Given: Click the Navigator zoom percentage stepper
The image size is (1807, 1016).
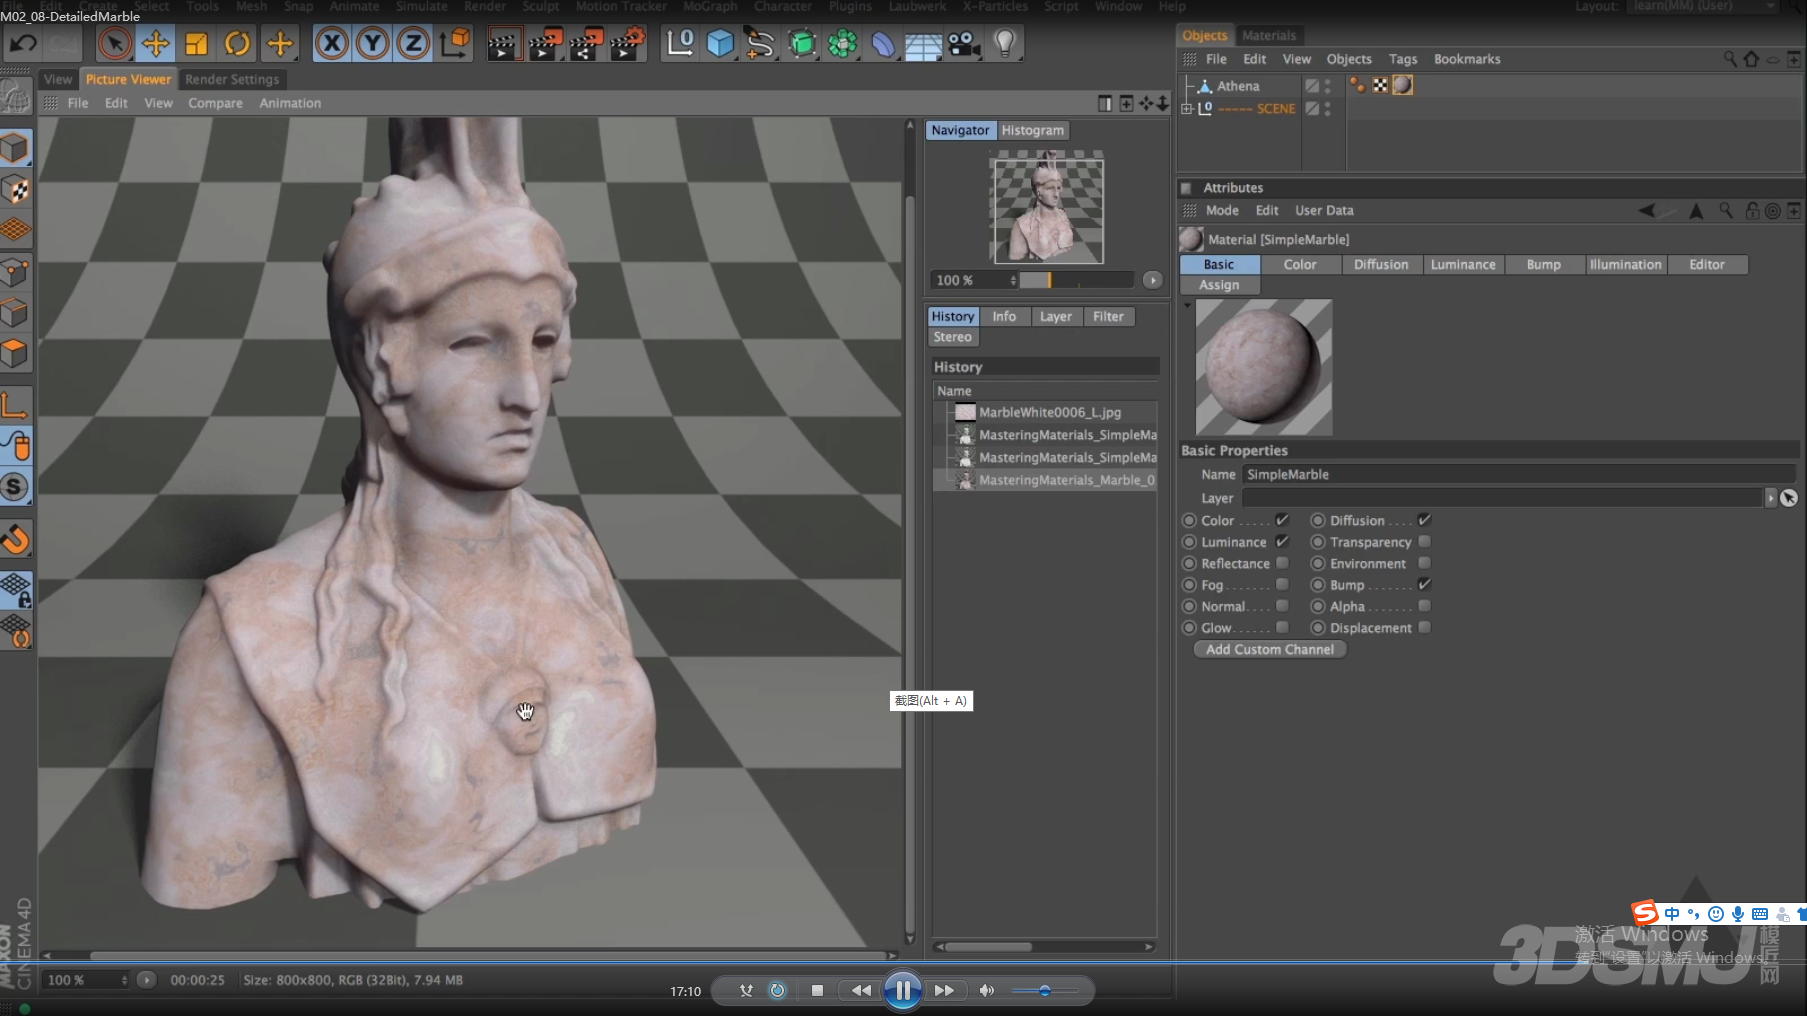Looking at the screenshot, I should 1013,280.
